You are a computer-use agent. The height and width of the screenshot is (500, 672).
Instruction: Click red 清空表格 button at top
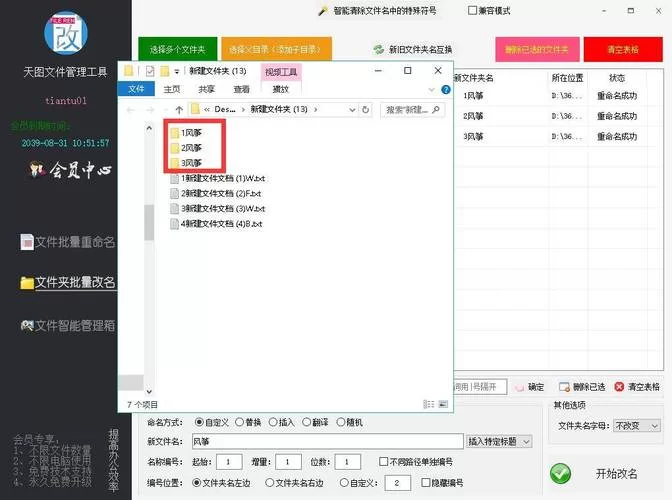click(623, 49)
